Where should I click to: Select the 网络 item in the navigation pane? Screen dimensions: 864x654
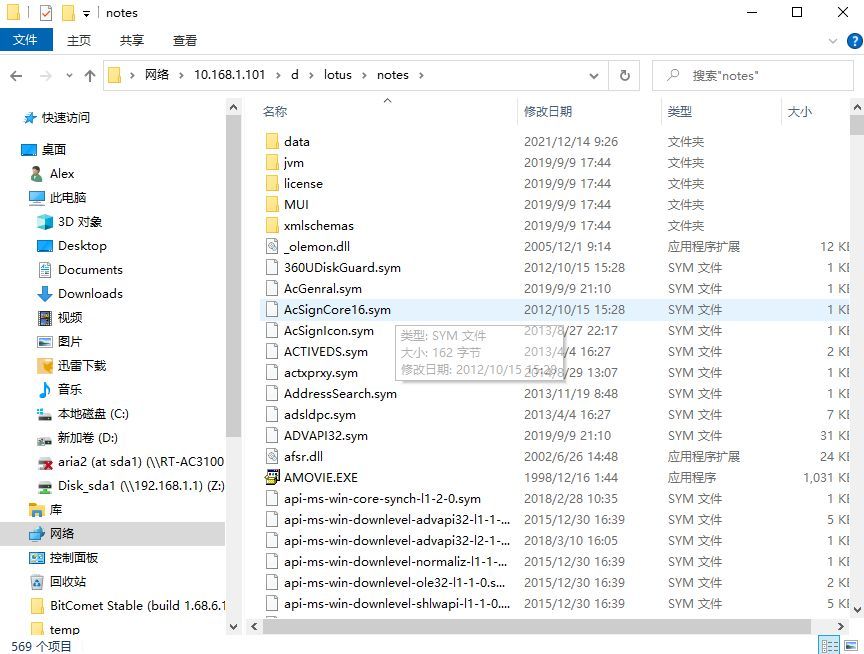pos(112,533)
